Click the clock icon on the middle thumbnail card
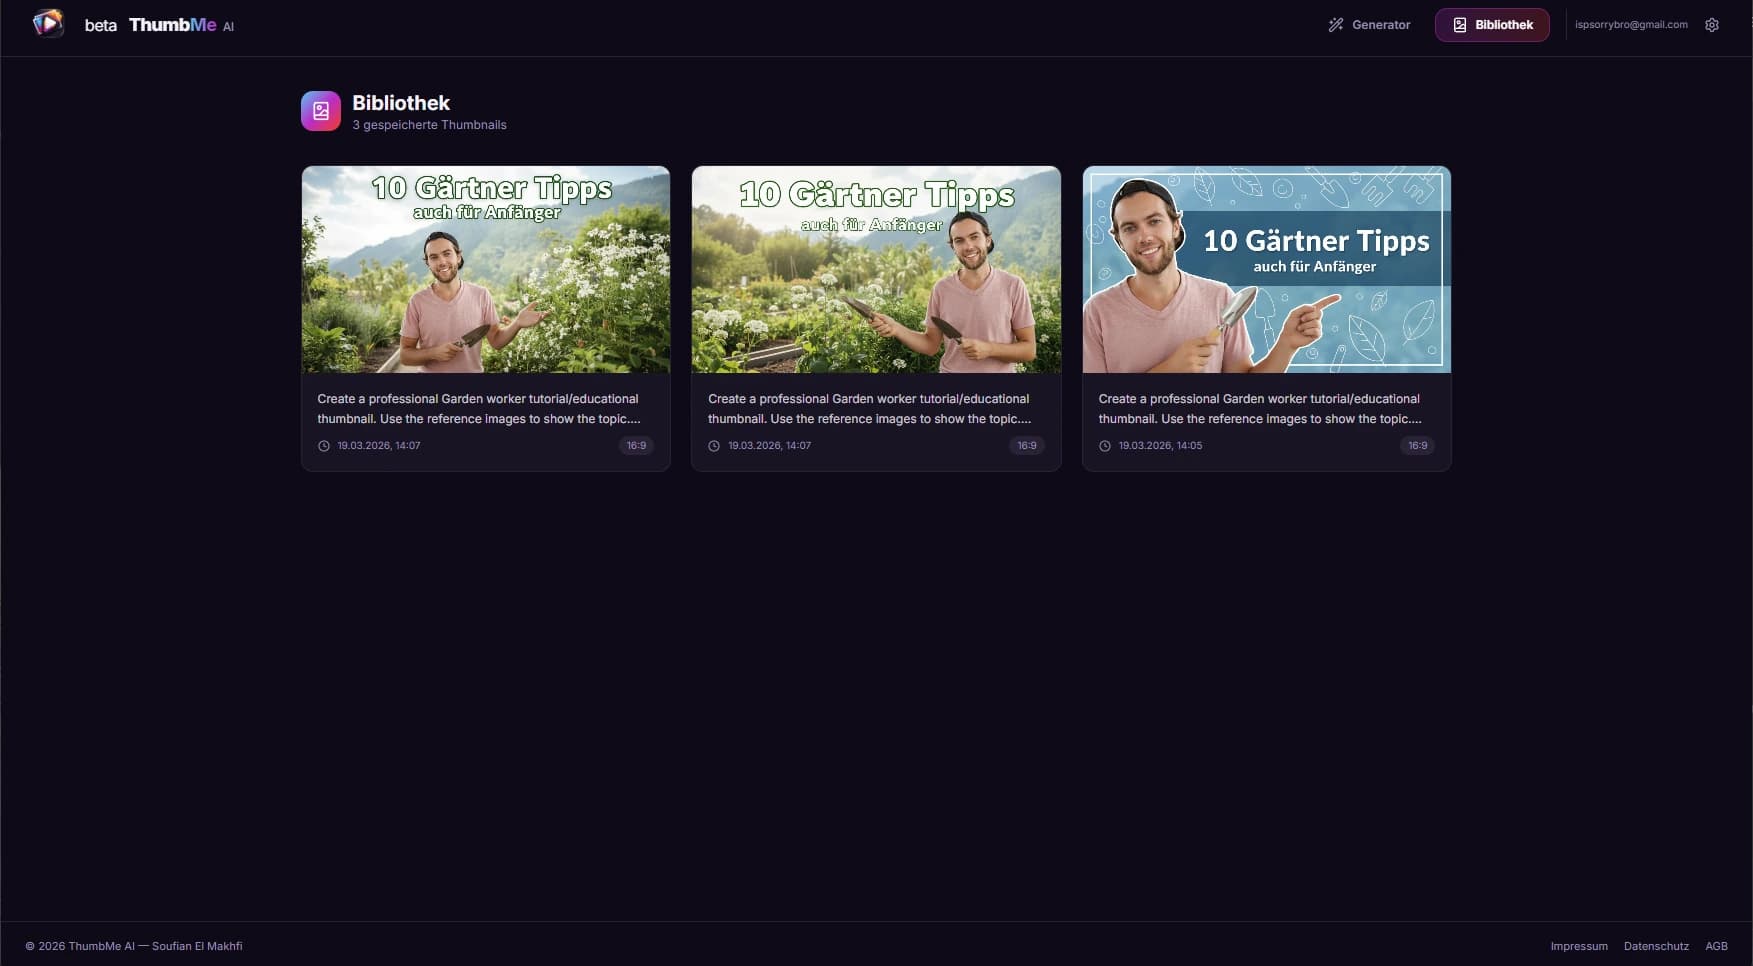The height and width of the screenshot is (966, 1753). (x=714, y=445)
